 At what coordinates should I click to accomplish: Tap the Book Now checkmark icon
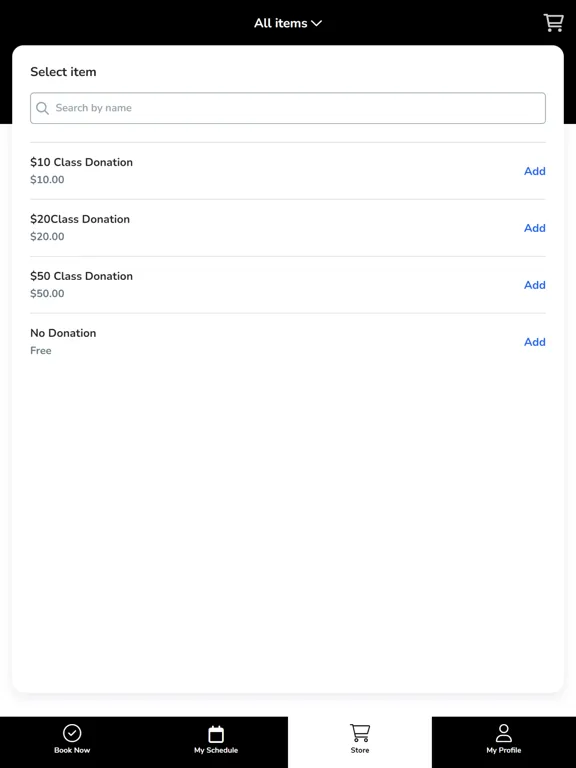coord(72,733)
